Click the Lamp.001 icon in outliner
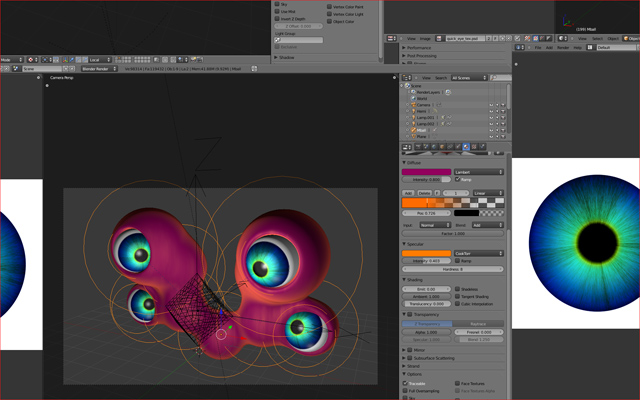This screenshot has width=640, height=400. tap(412, 117)
